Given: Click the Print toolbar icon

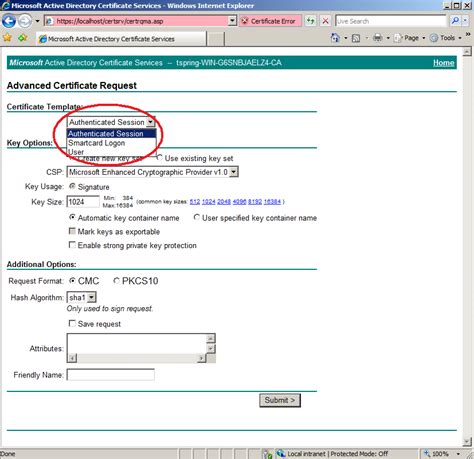Looking at the screenshot, I should pyautogui.click(x=377, y=38).
